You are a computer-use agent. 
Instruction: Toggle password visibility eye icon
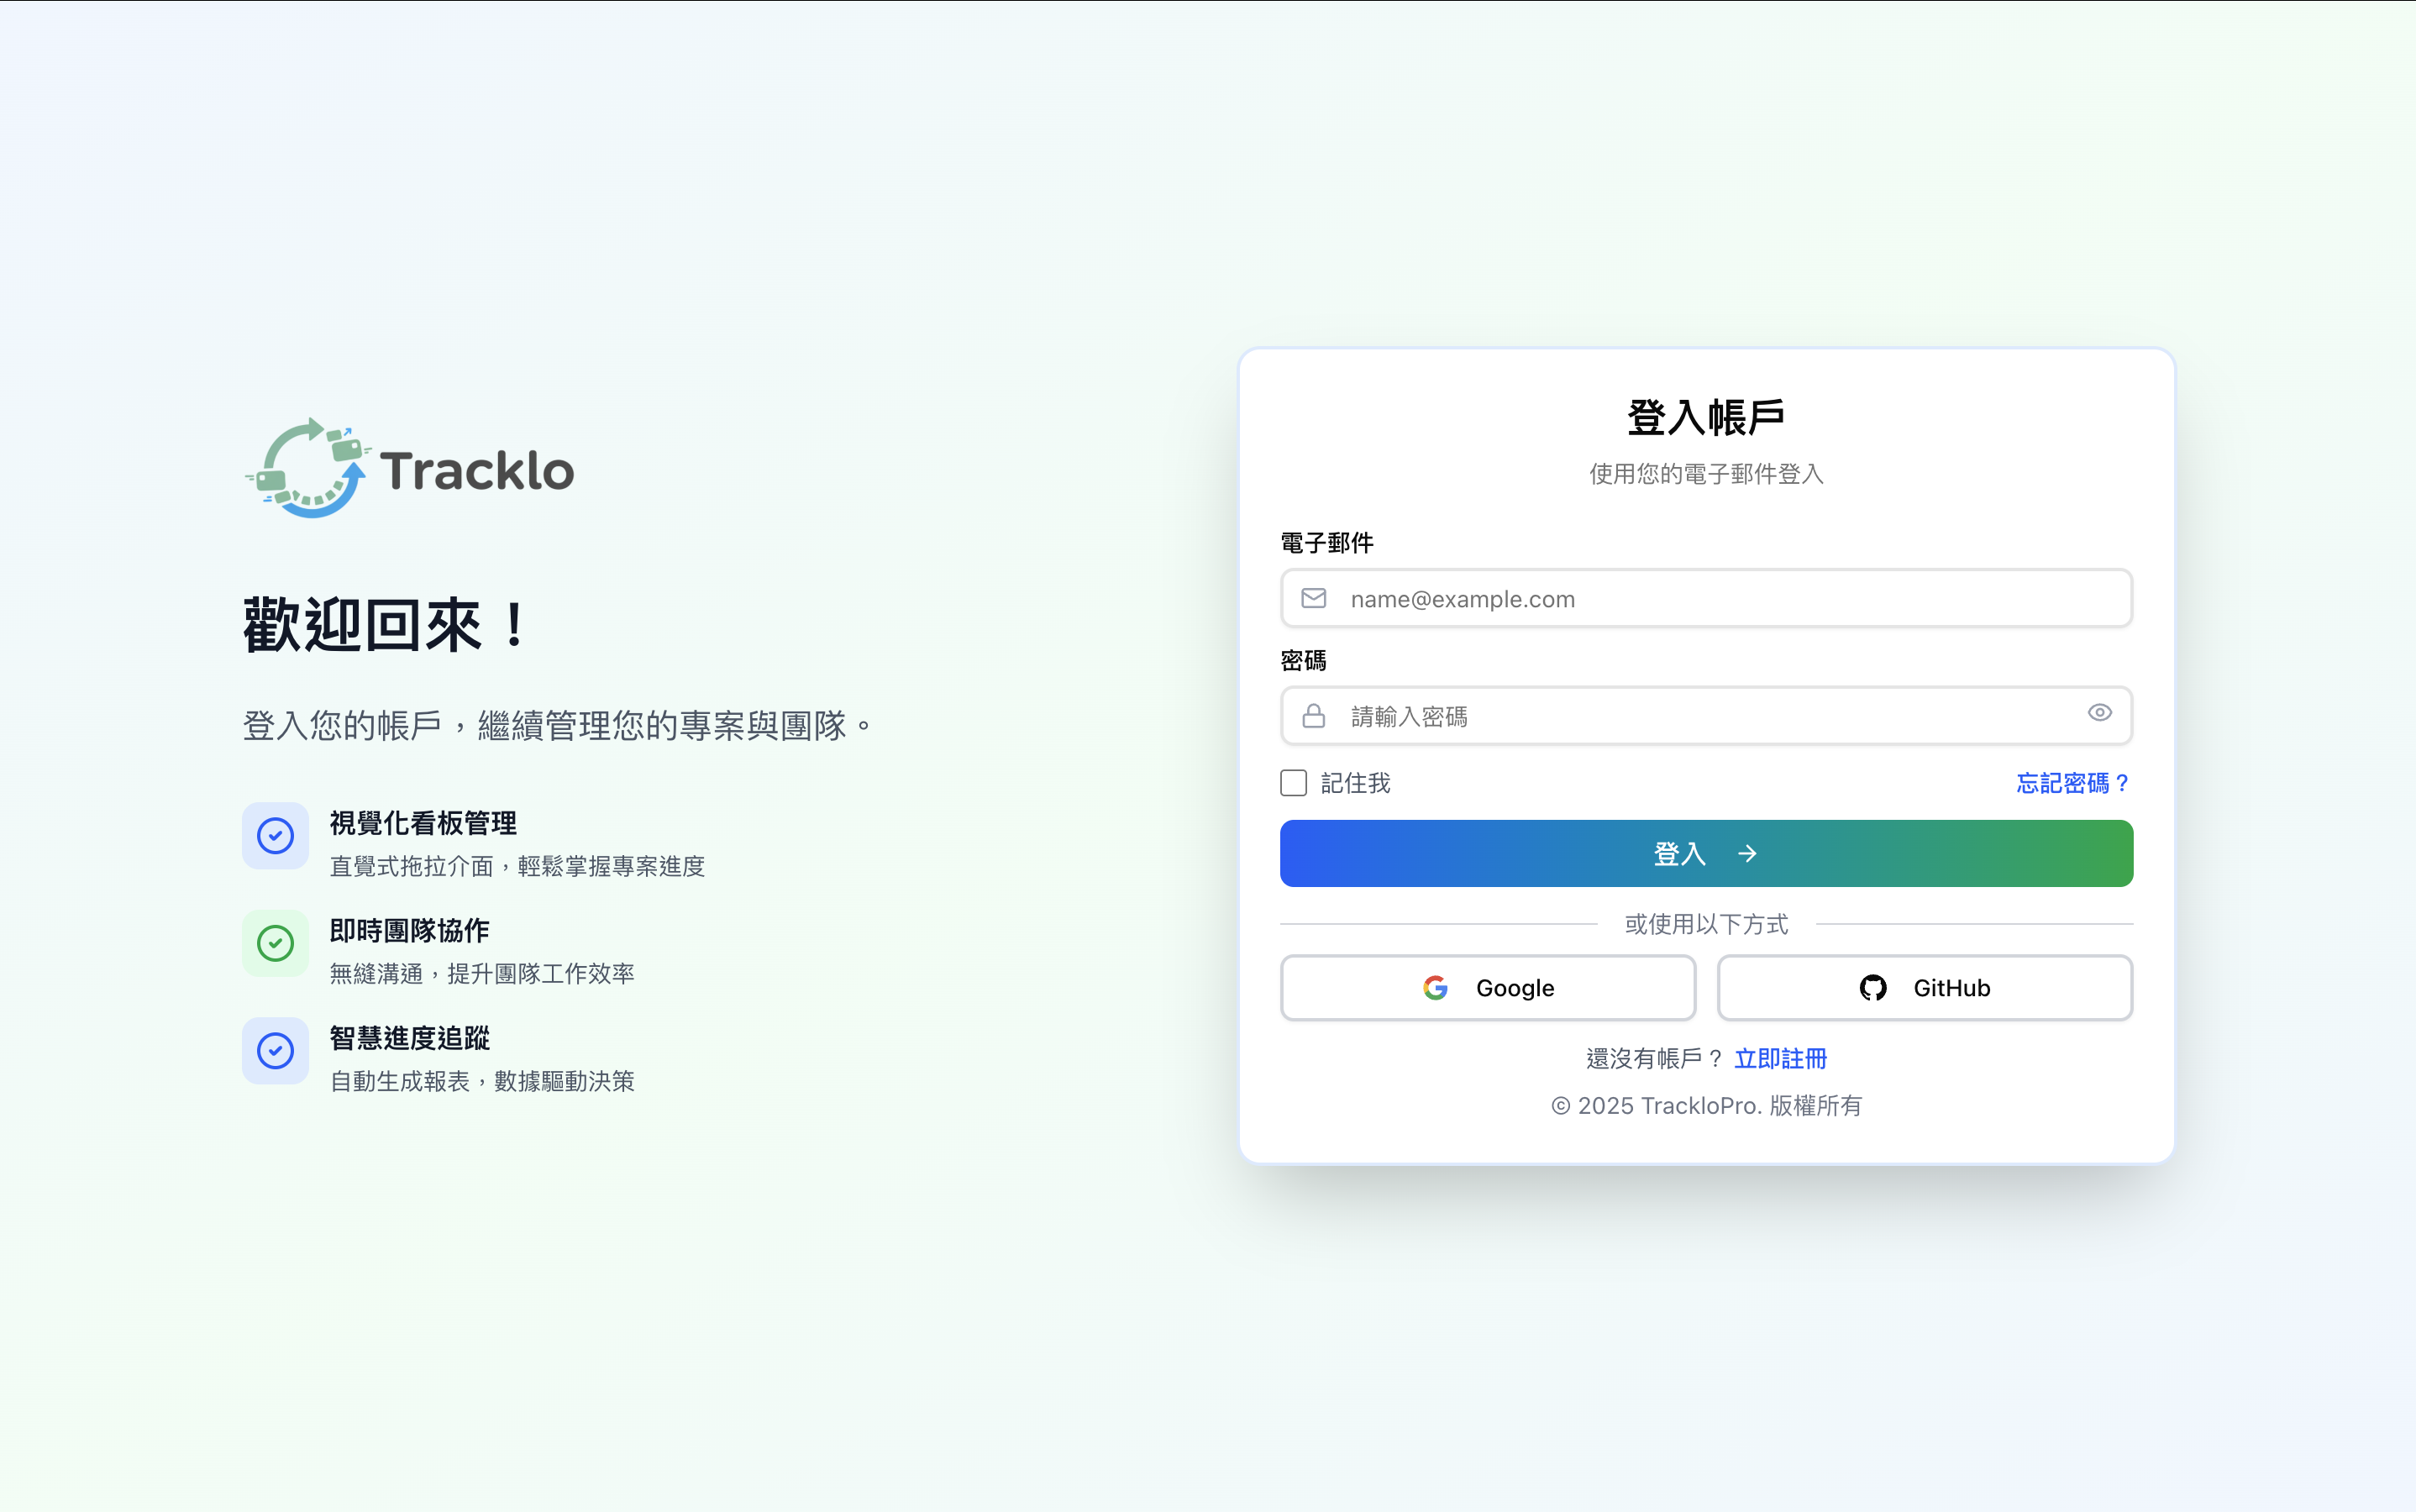2099,713
